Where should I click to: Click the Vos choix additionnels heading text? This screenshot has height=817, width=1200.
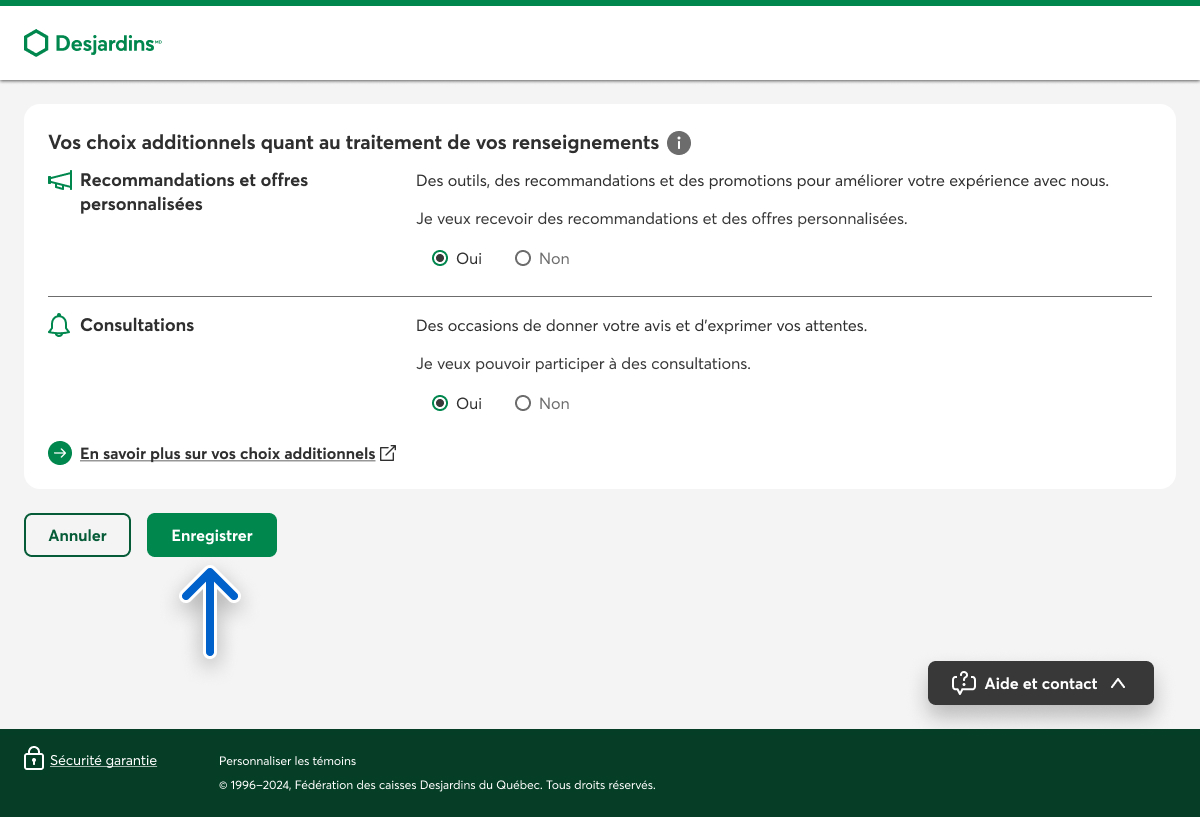[353, 143]
